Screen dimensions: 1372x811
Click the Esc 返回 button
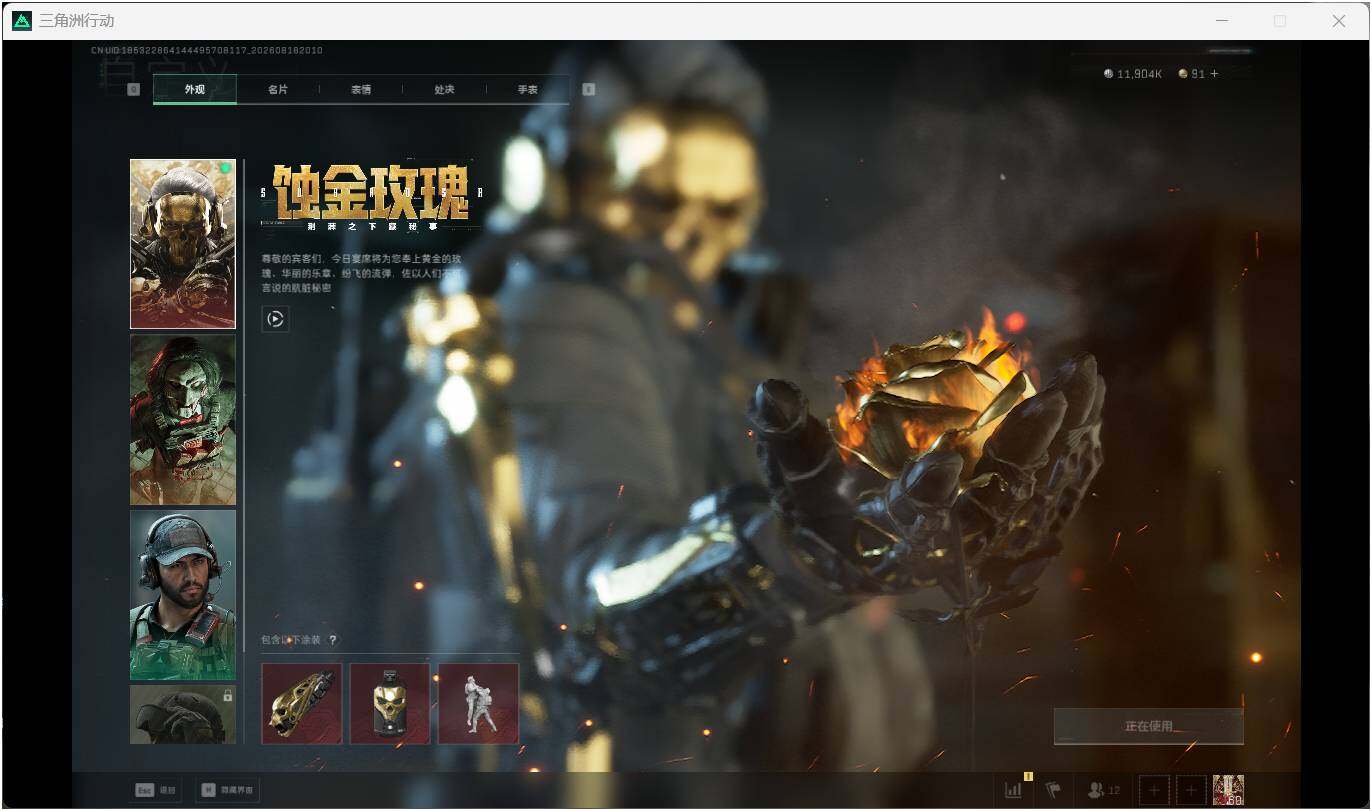(x=156, y=790)
